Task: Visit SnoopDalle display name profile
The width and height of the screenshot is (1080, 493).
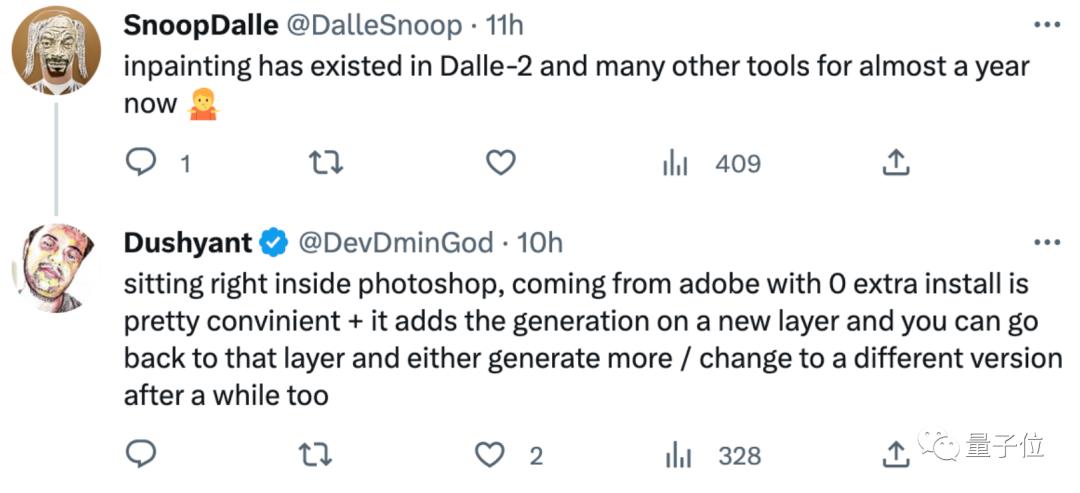Action: (x=200, y=24)
